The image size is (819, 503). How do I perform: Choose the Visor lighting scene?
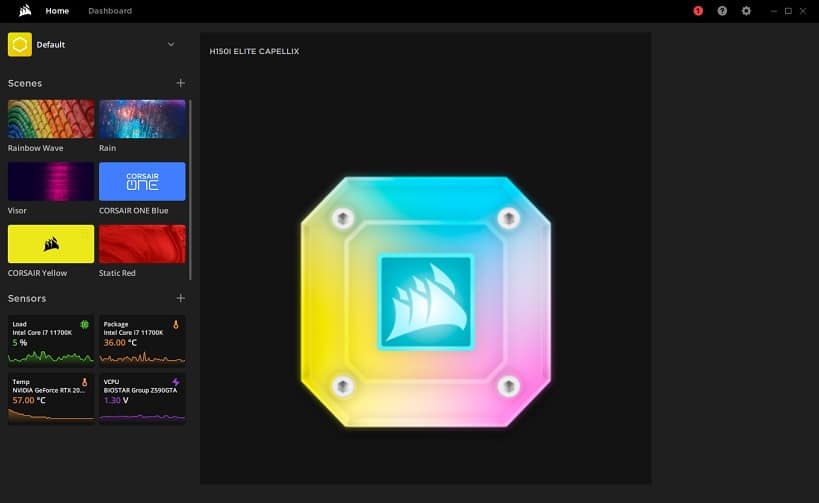tap(51, 182)
